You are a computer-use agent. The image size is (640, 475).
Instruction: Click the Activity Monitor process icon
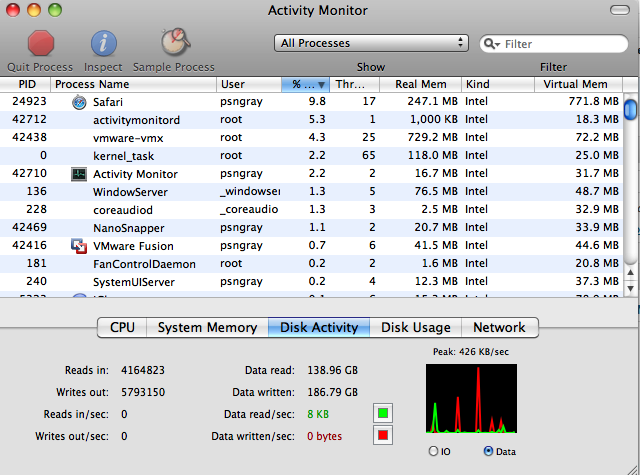coord(79,174)
